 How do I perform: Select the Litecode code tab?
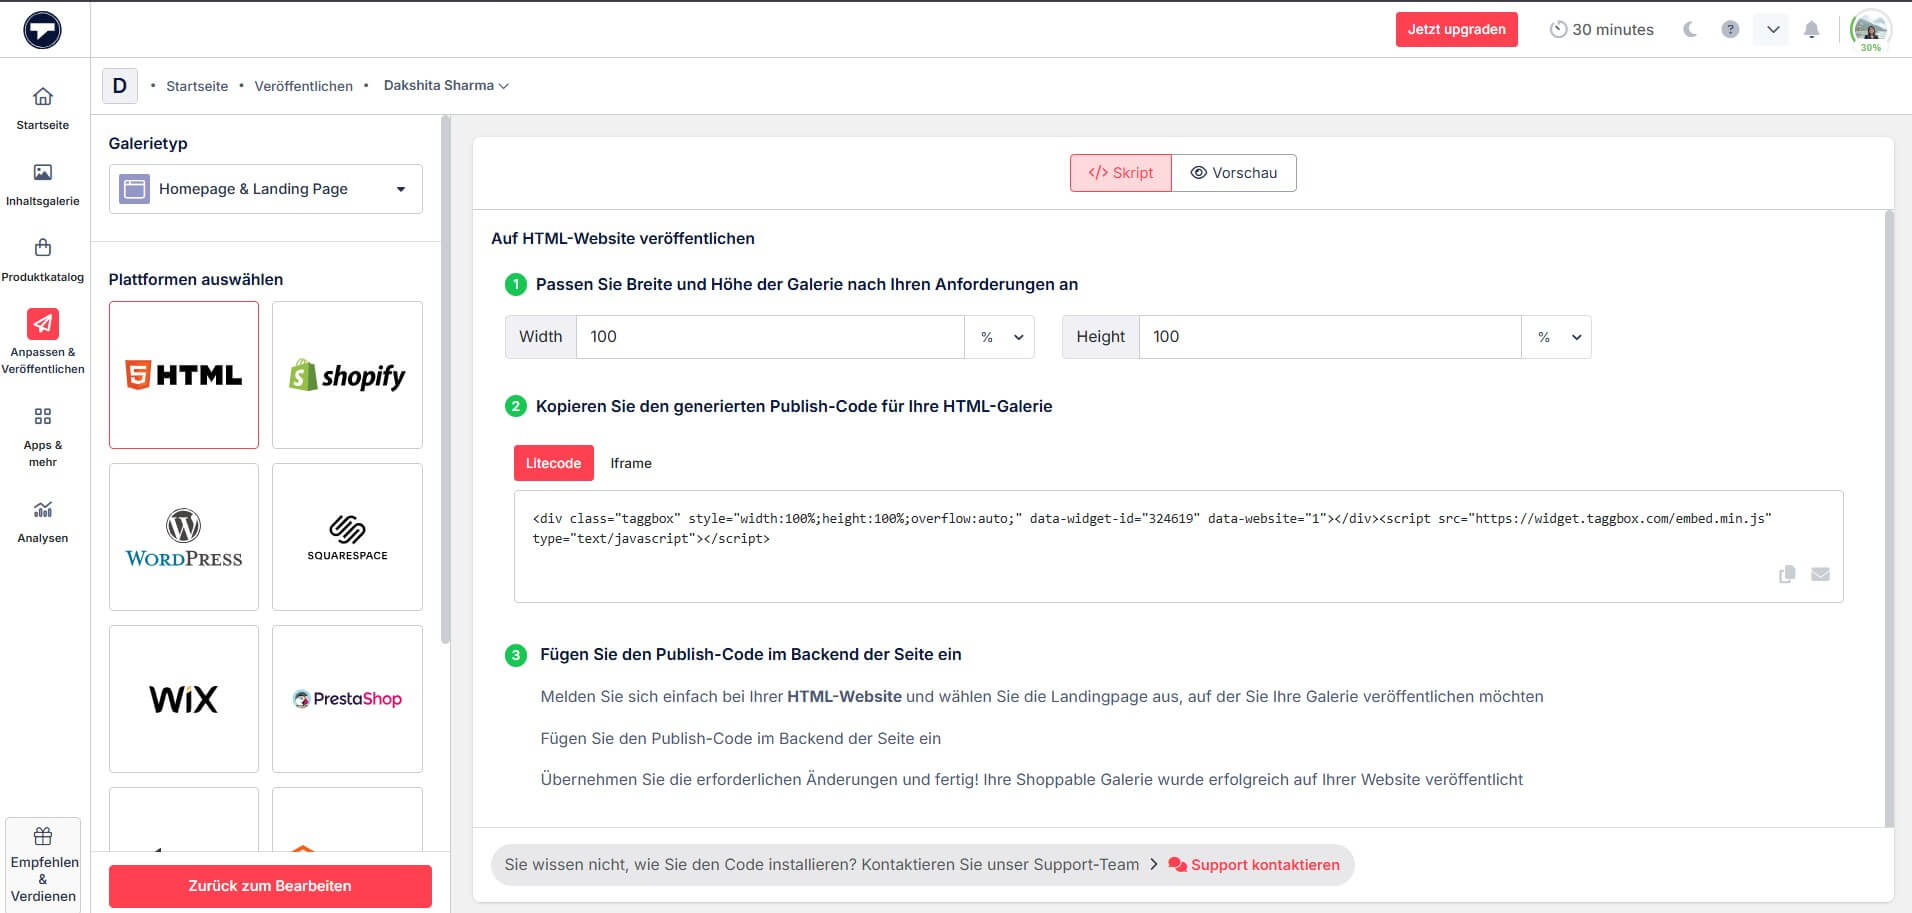(554, 463)
